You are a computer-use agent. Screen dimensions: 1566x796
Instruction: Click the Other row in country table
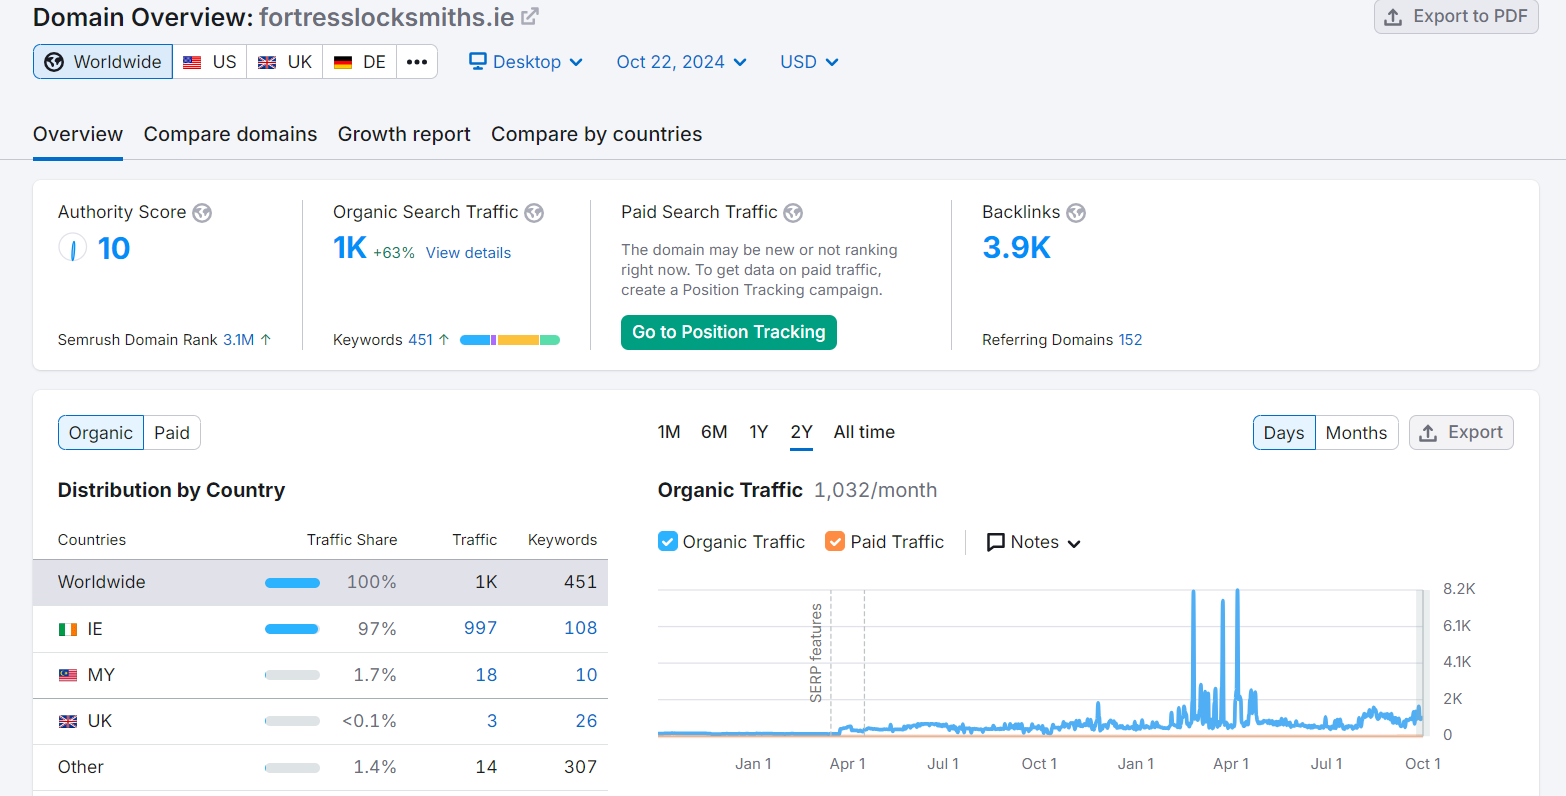click(320, 767)
